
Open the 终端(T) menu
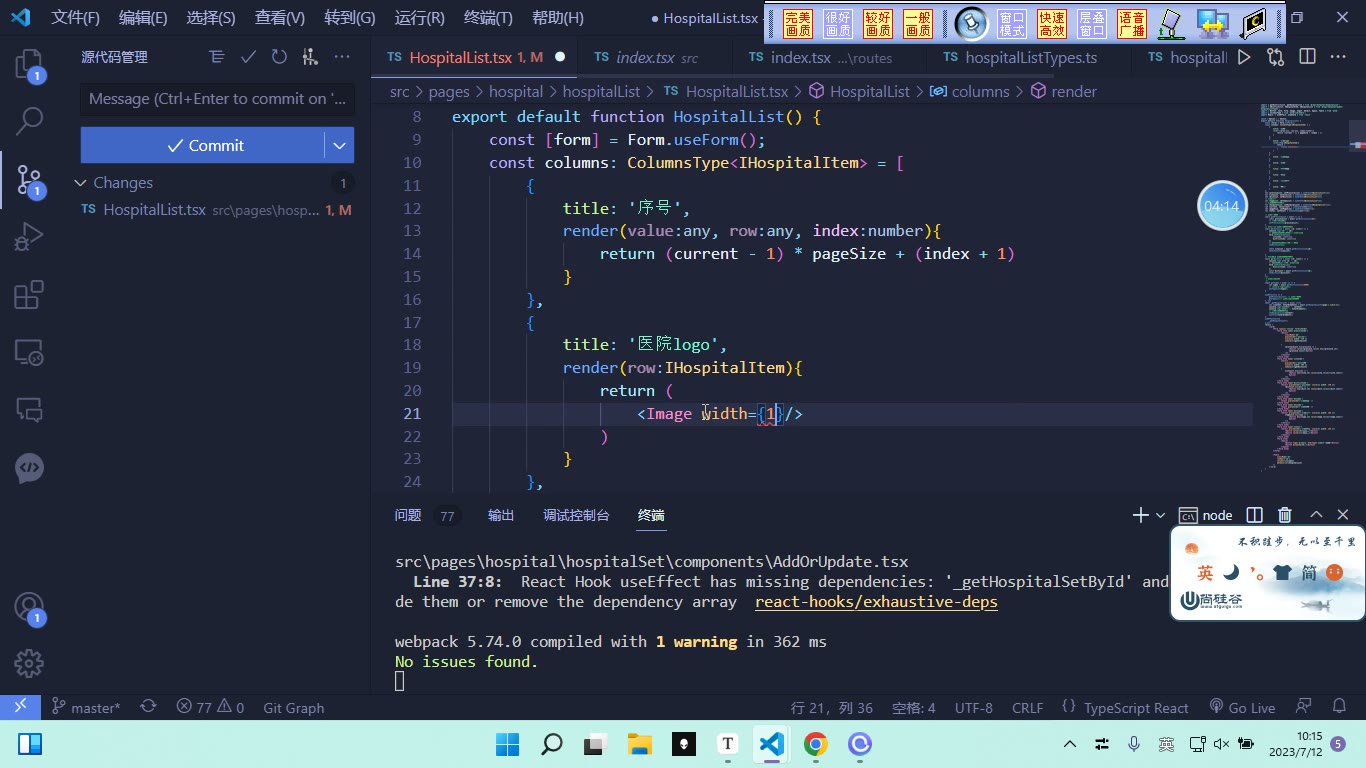(x=488, y=18)
